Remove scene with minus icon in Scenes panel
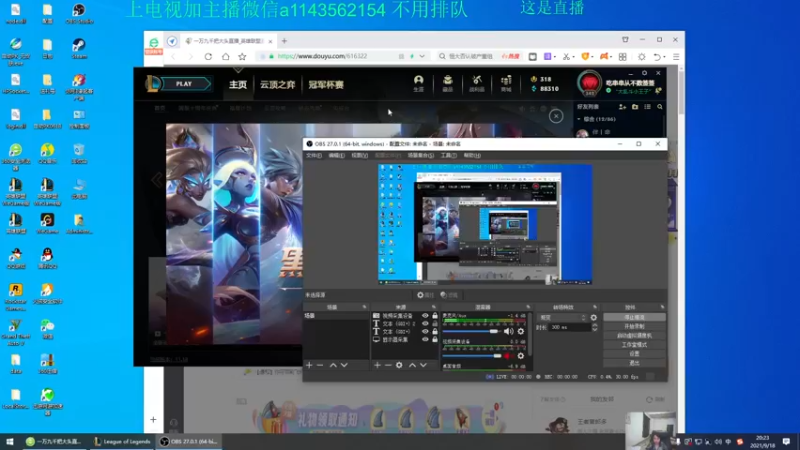Screen dimensions: 800x450 [320, 365]
